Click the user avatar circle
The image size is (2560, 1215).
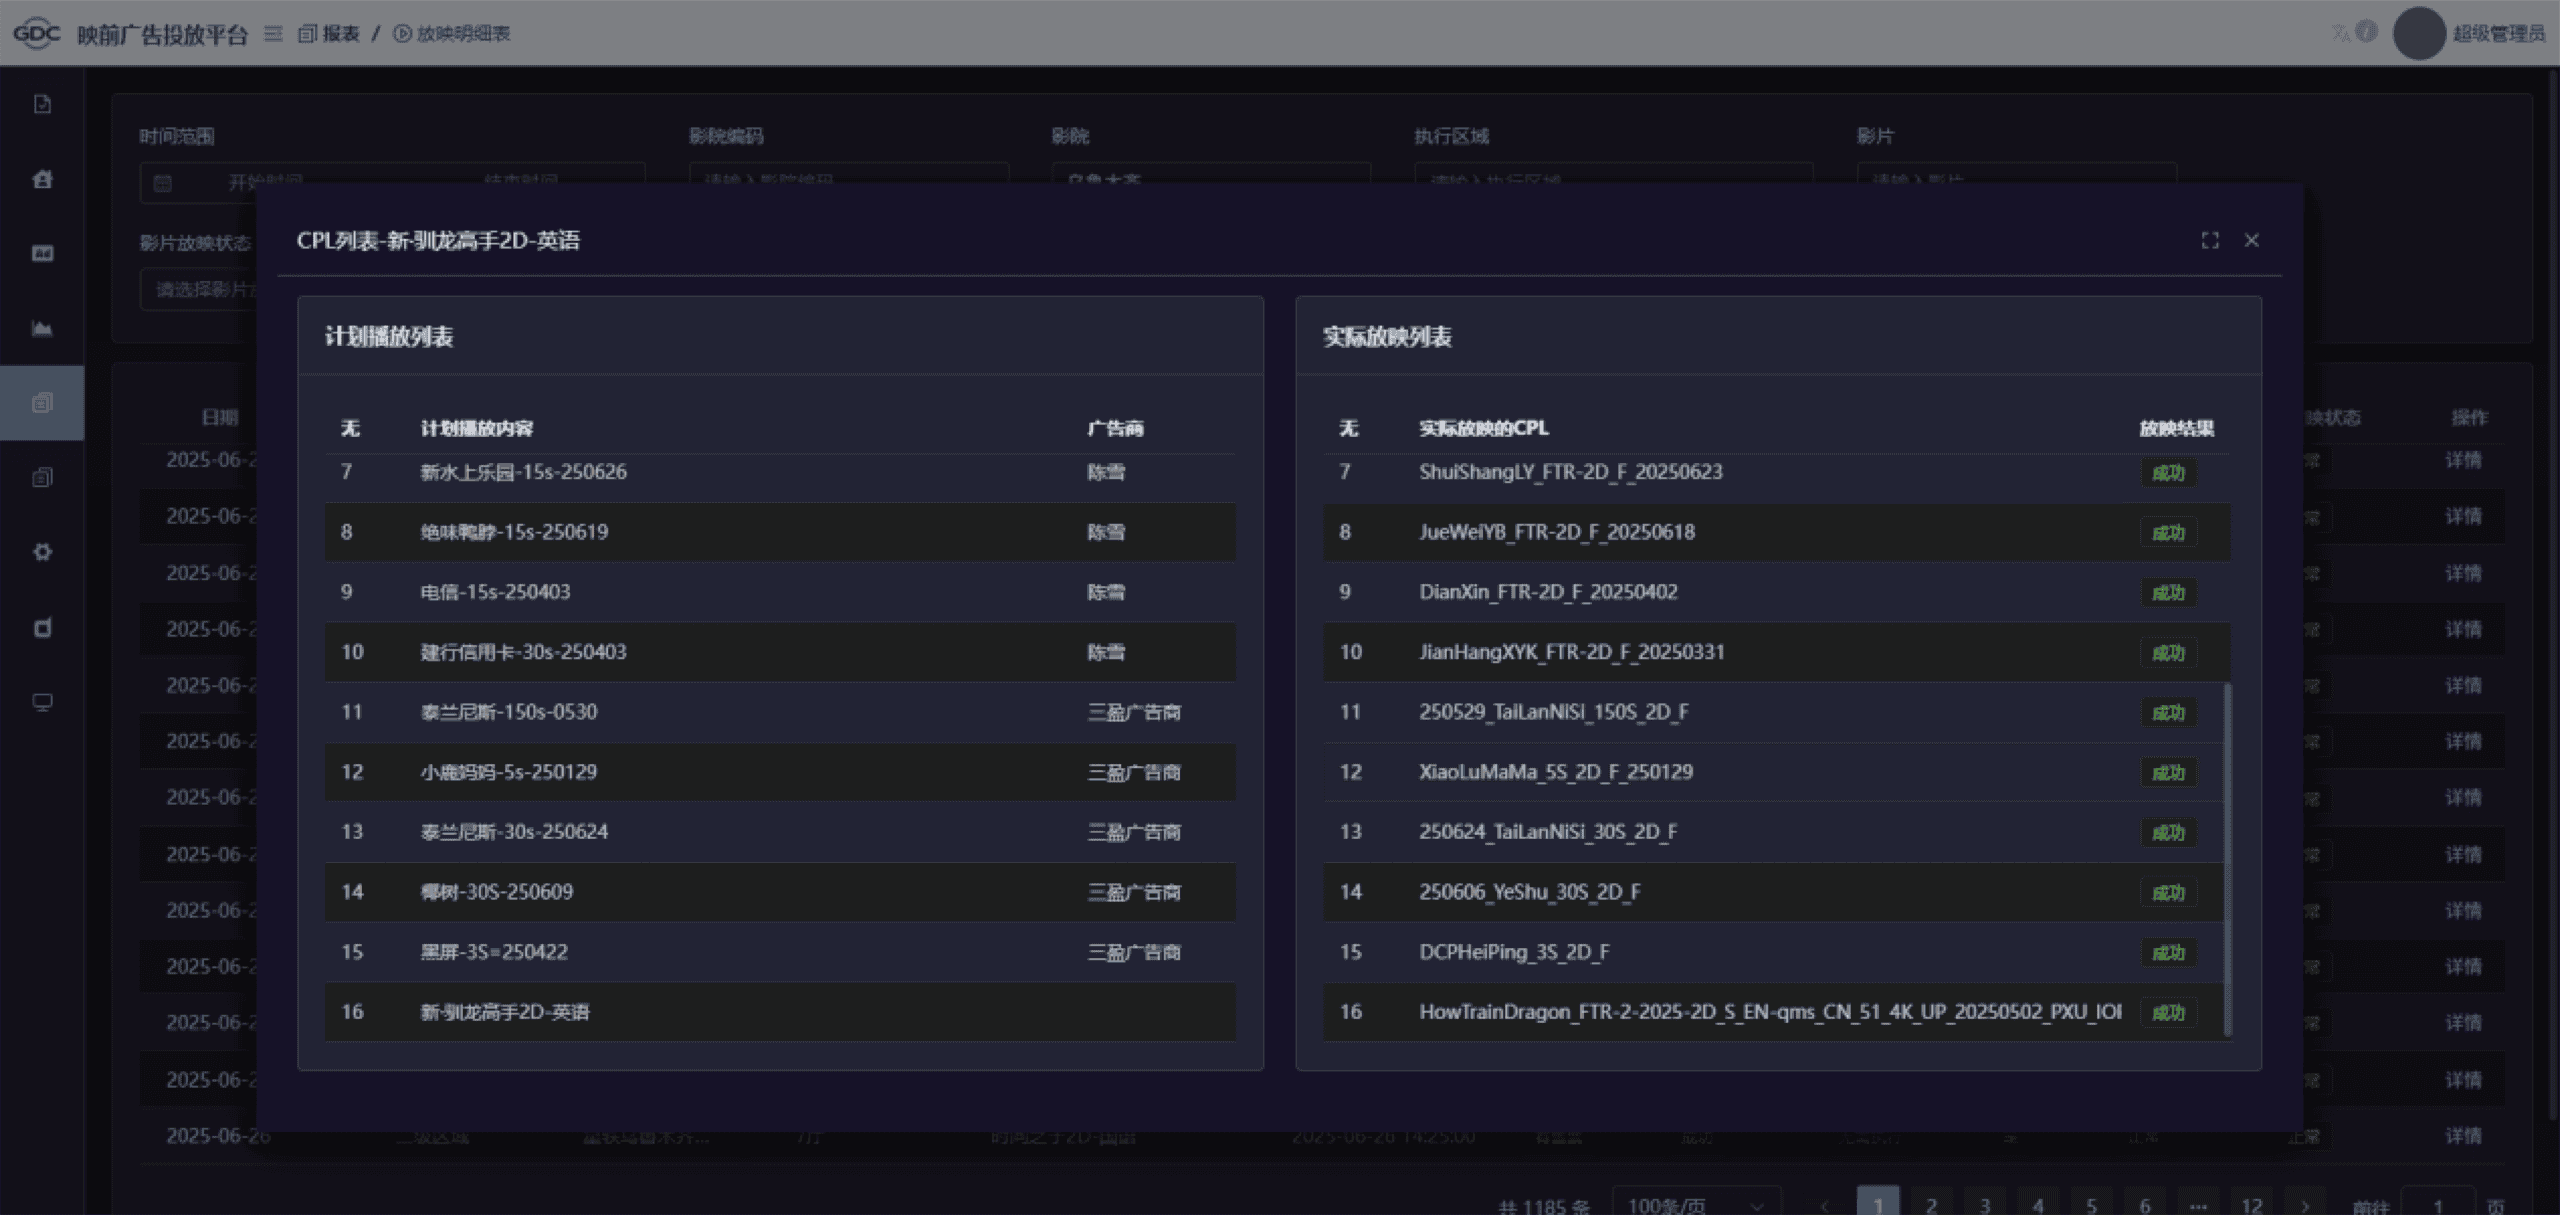tap(2418, 33)
